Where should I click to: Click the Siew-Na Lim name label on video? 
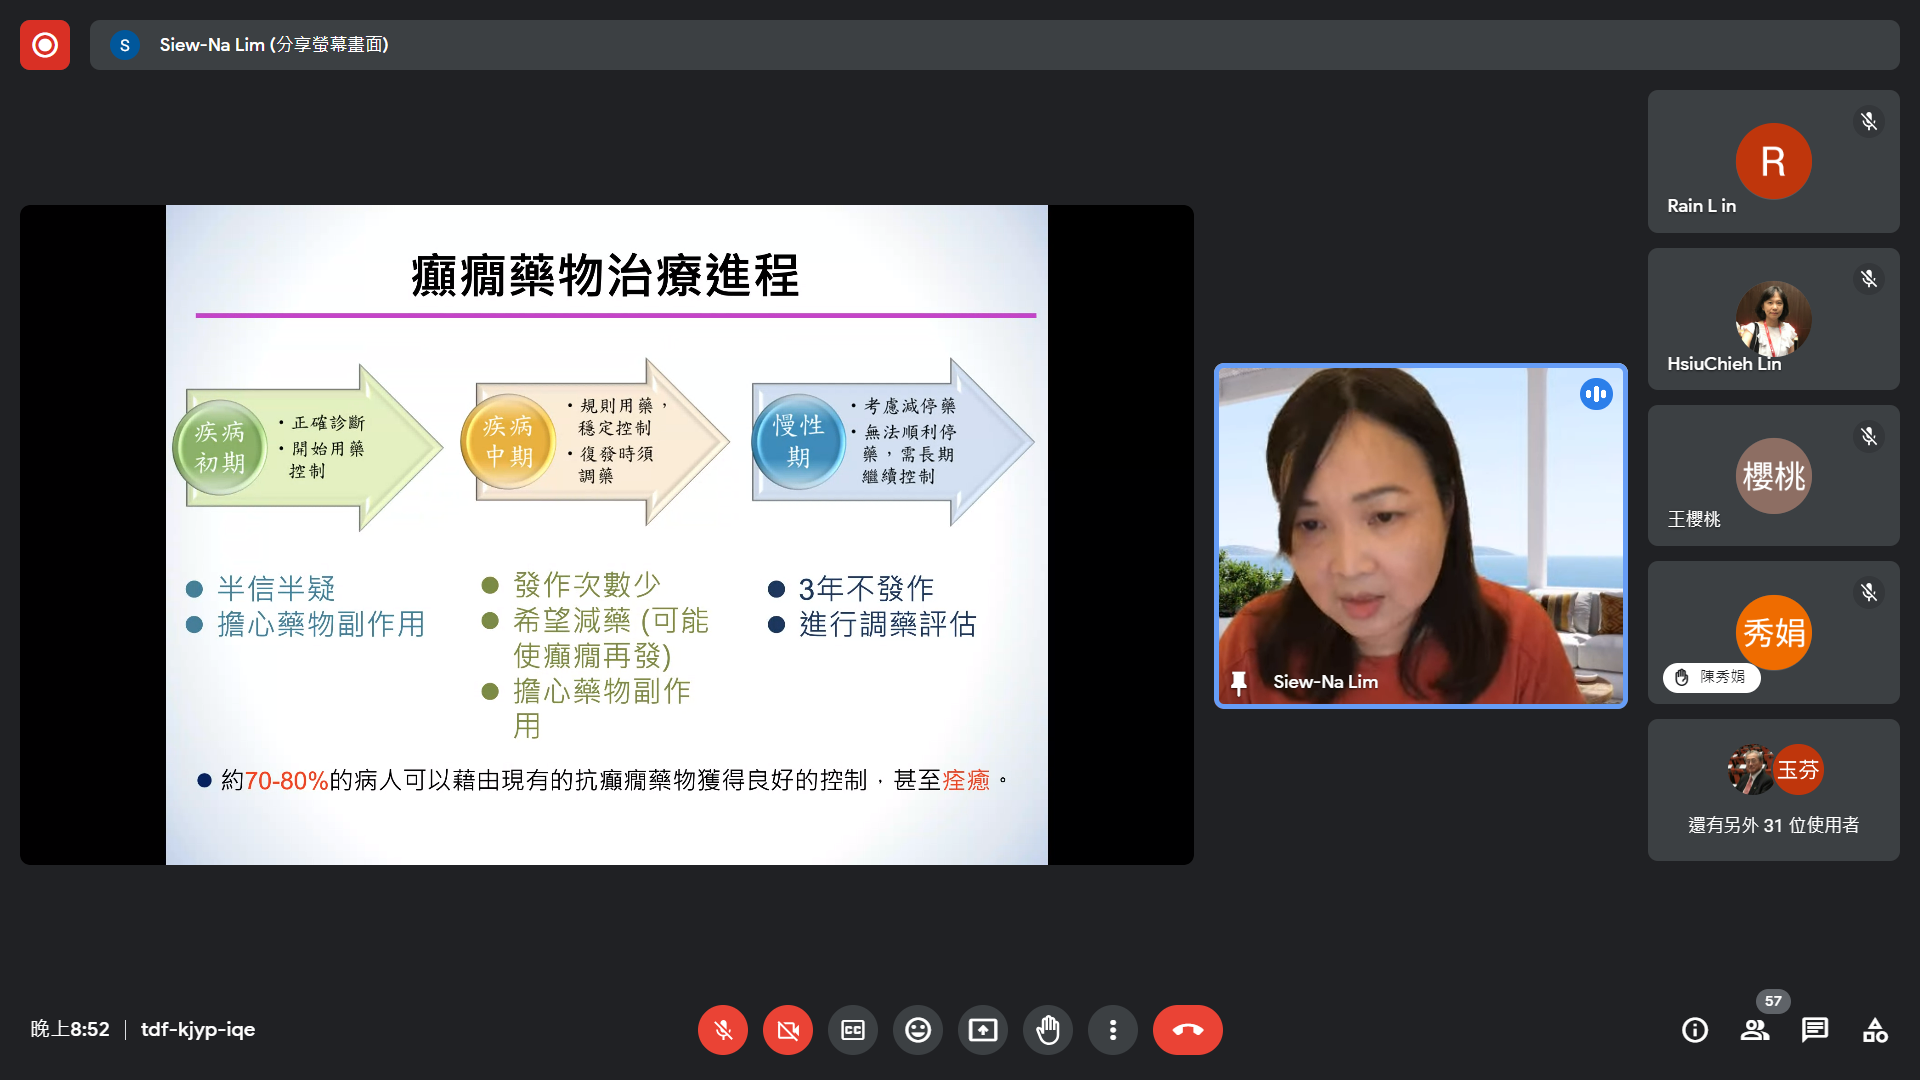(x=1325, y=682)
